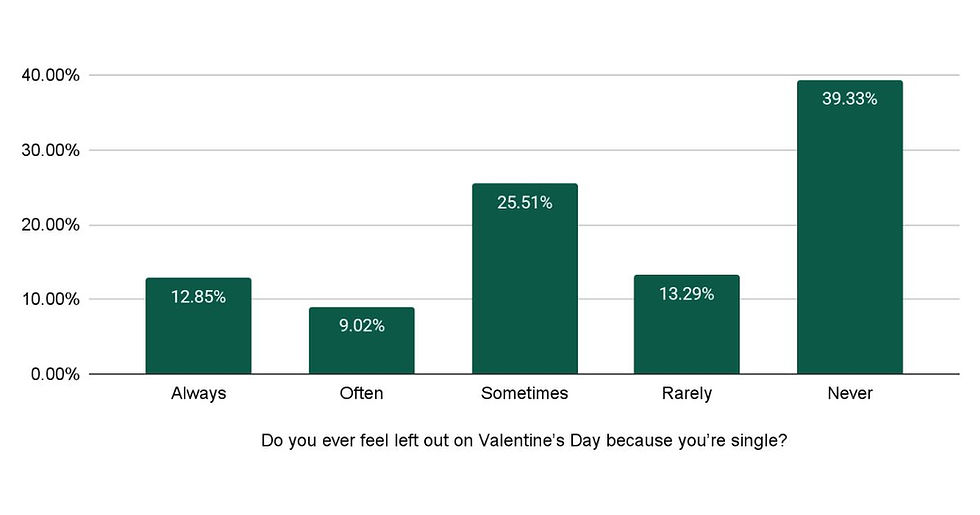The image size is (980, 515).
Task: Select the 30.00% y-axis tick label
Action: coord(51,151)
